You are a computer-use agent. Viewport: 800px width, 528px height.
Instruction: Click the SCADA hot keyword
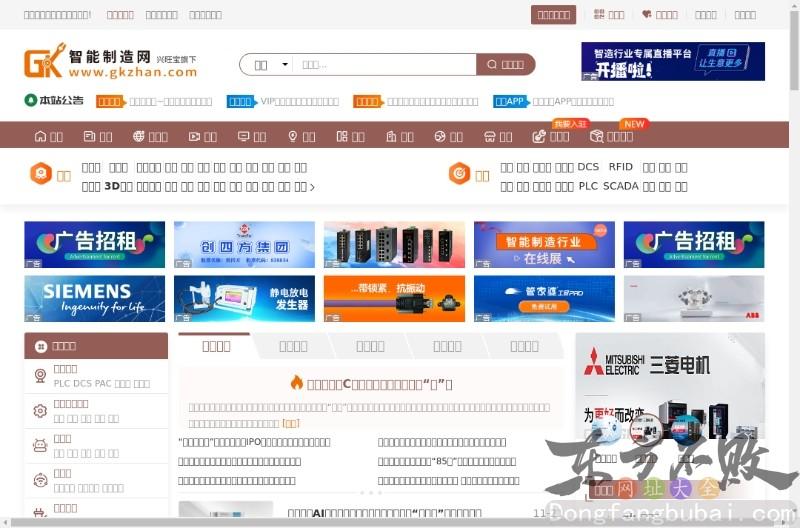[620, 186]
